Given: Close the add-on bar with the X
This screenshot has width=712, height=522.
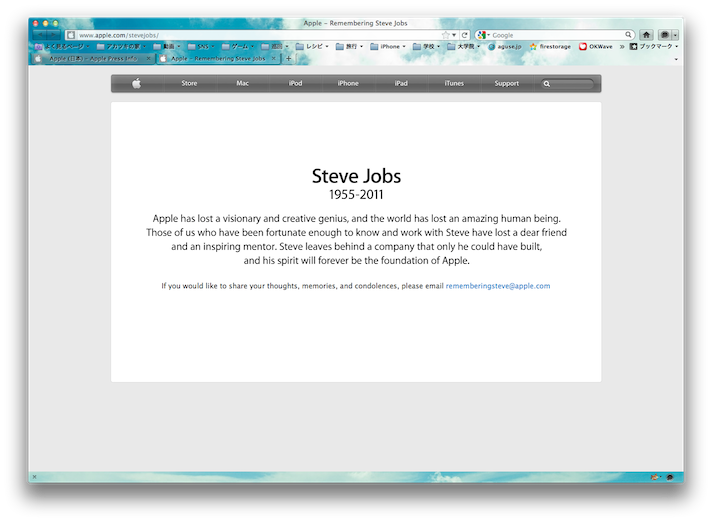Looking at the screenshot, I should point(35,477).
